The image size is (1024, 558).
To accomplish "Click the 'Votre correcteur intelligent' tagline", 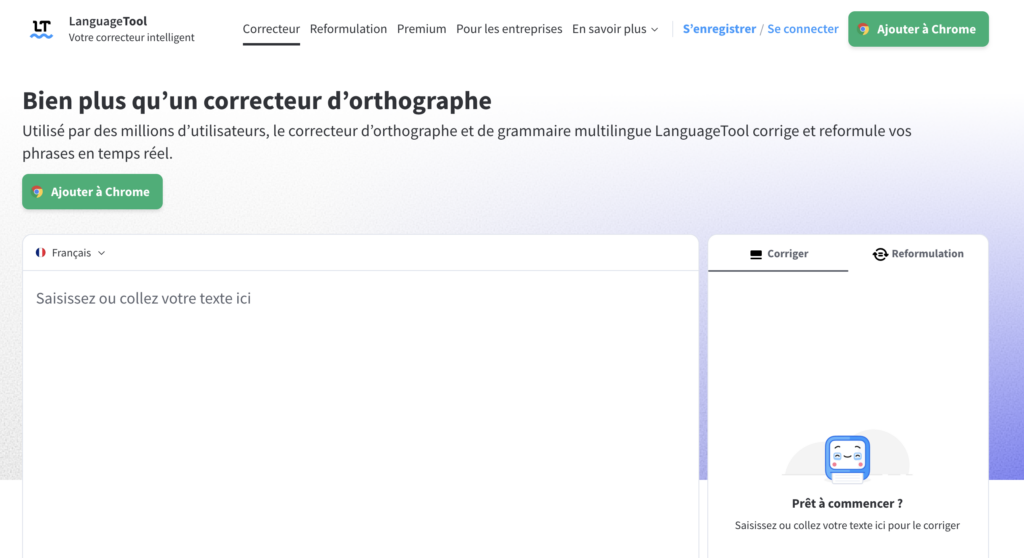I will 131,37.
